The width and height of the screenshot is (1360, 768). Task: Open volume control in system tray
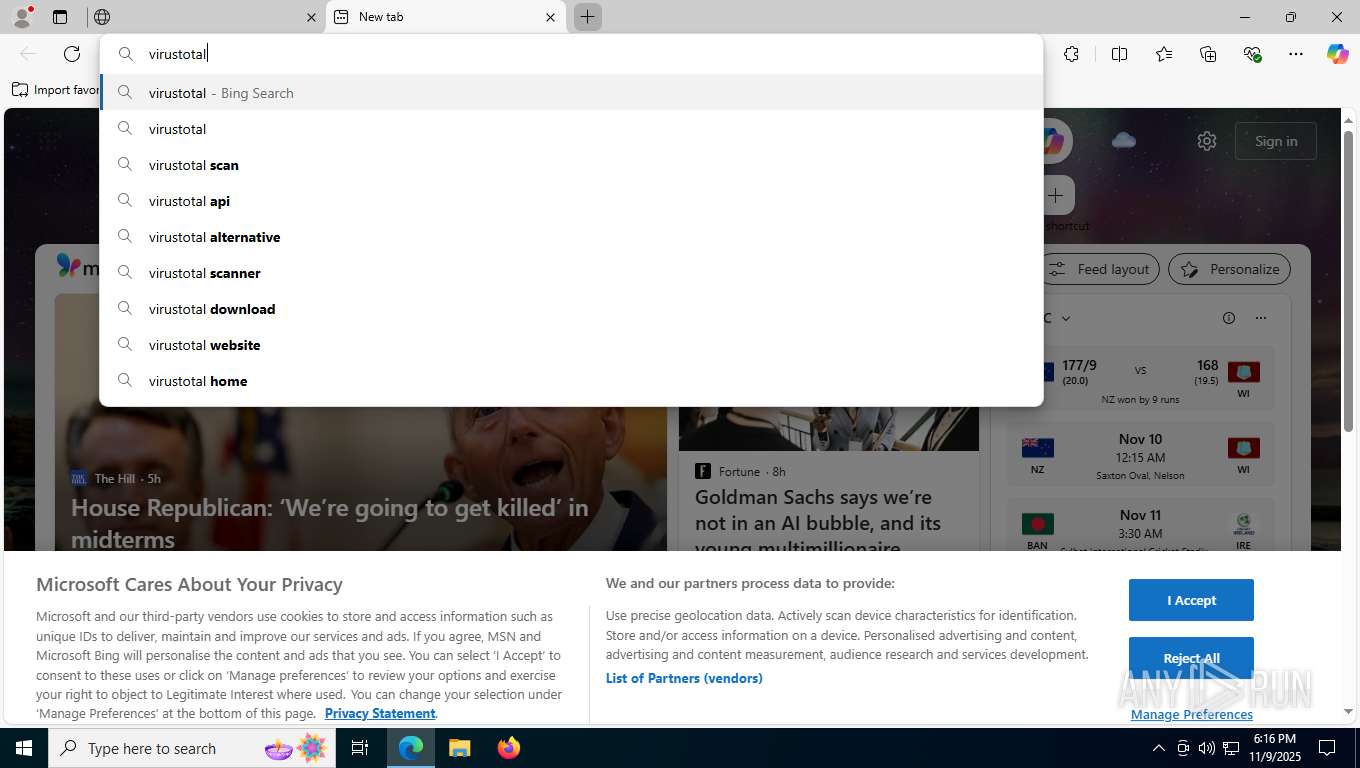[1207, 748]
